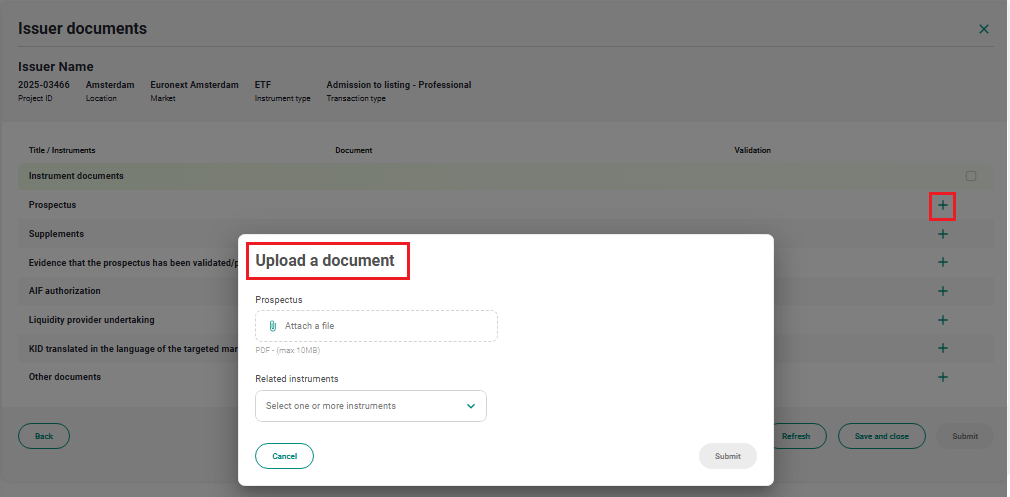
Task: Click the paperclip attach icon
Action: [x=272, y=326]
